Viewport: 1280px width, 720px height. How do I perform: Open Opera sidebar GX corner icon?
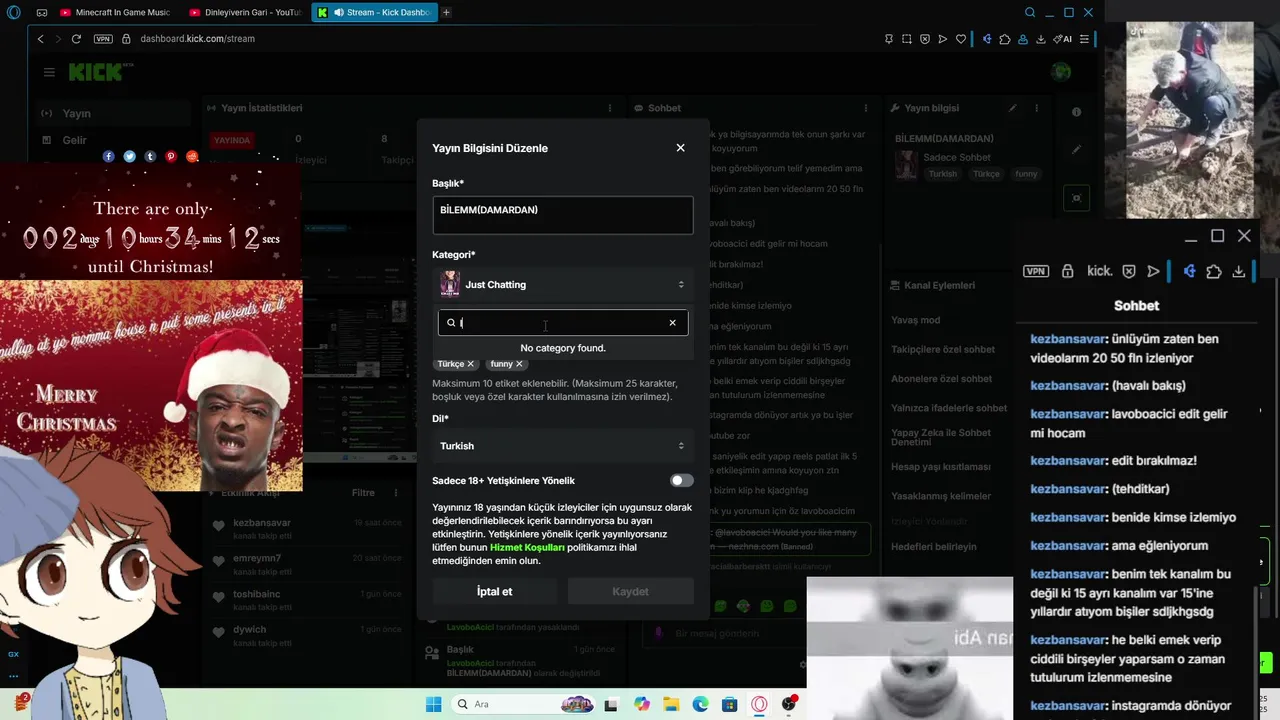(13, 654)
